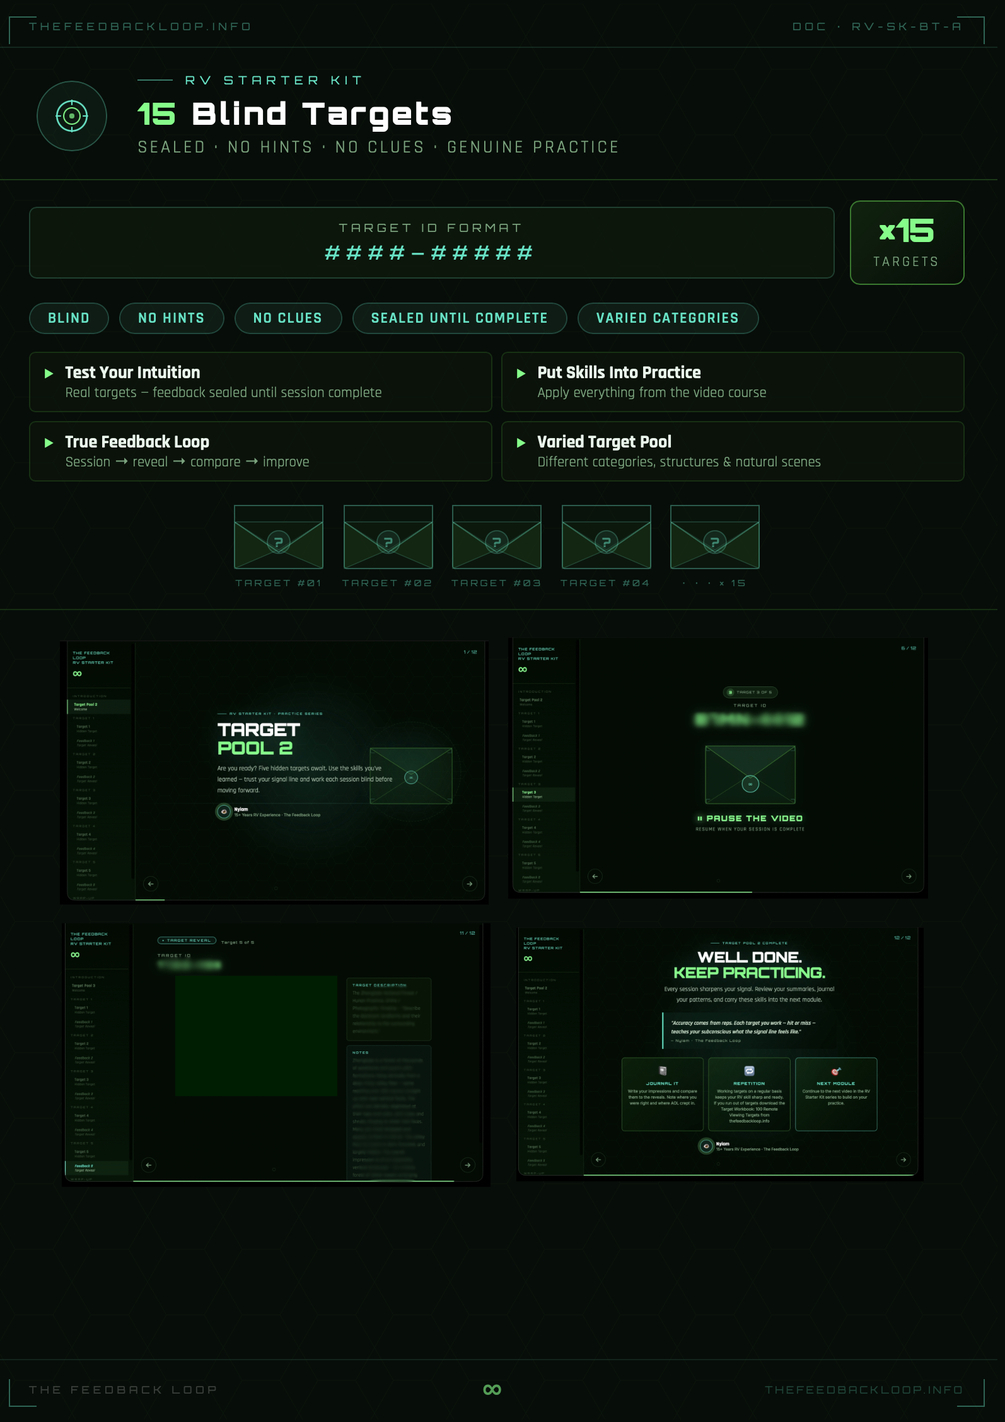This screenshot has height=1422, width=1005.
Task: Click the Journal It card
Action: click(x=662, y=1094)
